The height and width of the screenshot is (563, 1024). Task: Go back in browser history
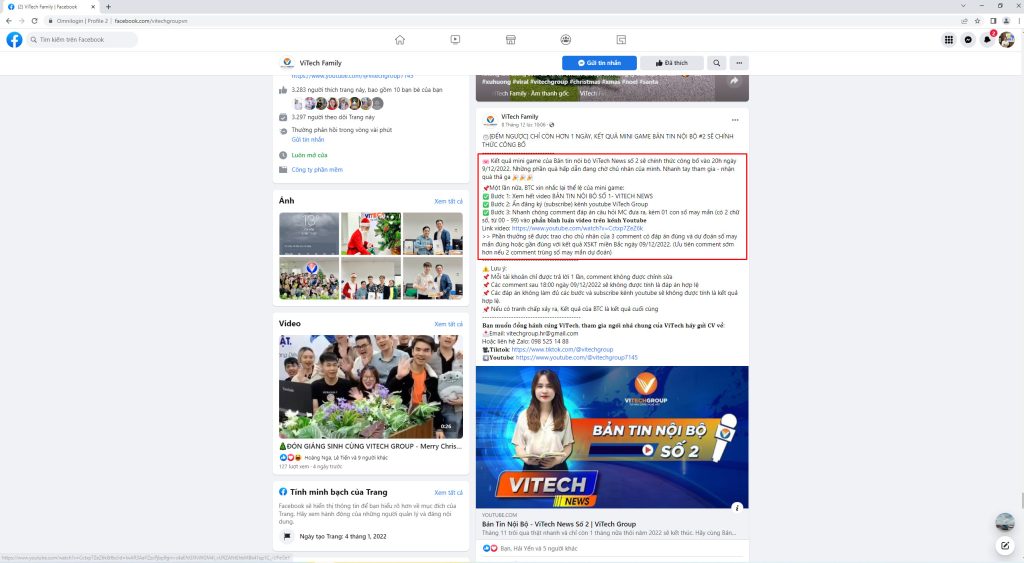[x=8, y=21]
